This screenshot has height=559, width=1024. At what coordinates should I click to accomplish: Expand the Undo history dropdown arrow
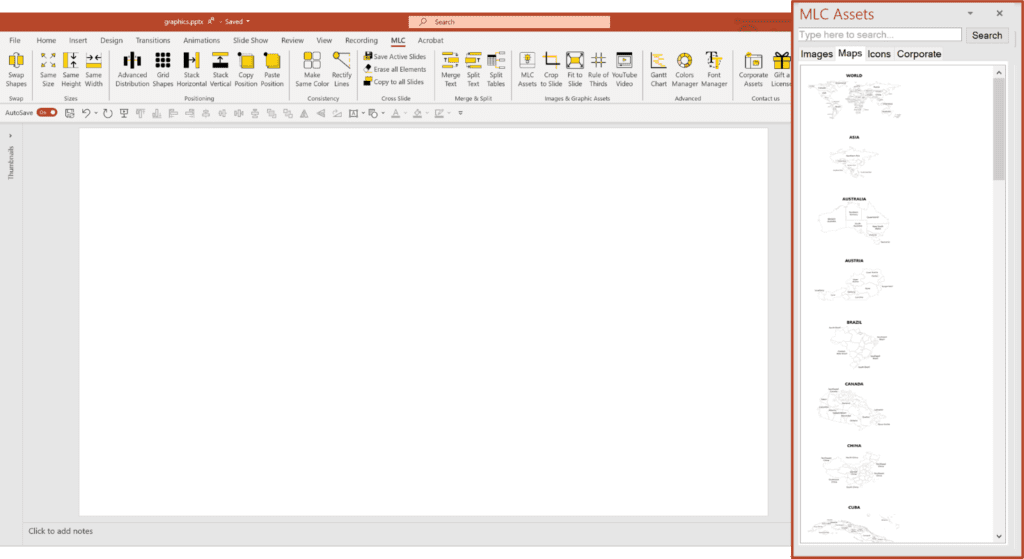[96, 113]
